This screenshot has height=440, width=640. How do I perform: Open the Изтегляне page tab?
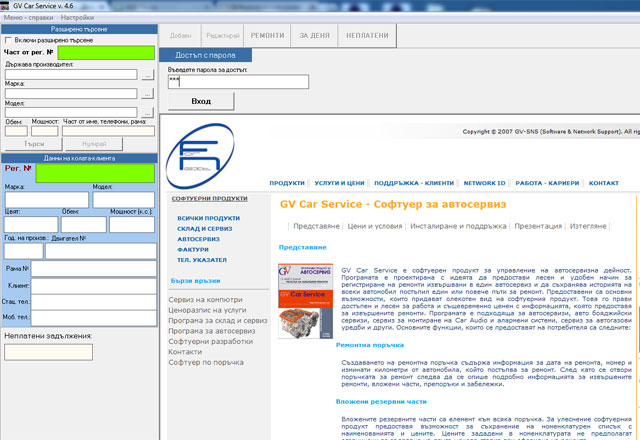(x=588, y=226)
